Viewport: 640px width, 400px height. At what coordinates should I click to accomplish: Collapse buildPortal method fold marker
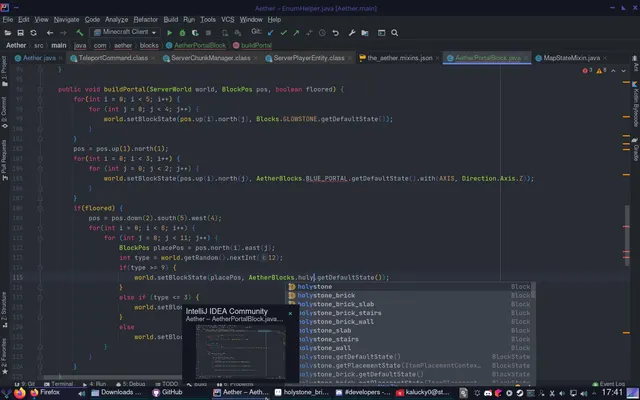tap(40, 89)
